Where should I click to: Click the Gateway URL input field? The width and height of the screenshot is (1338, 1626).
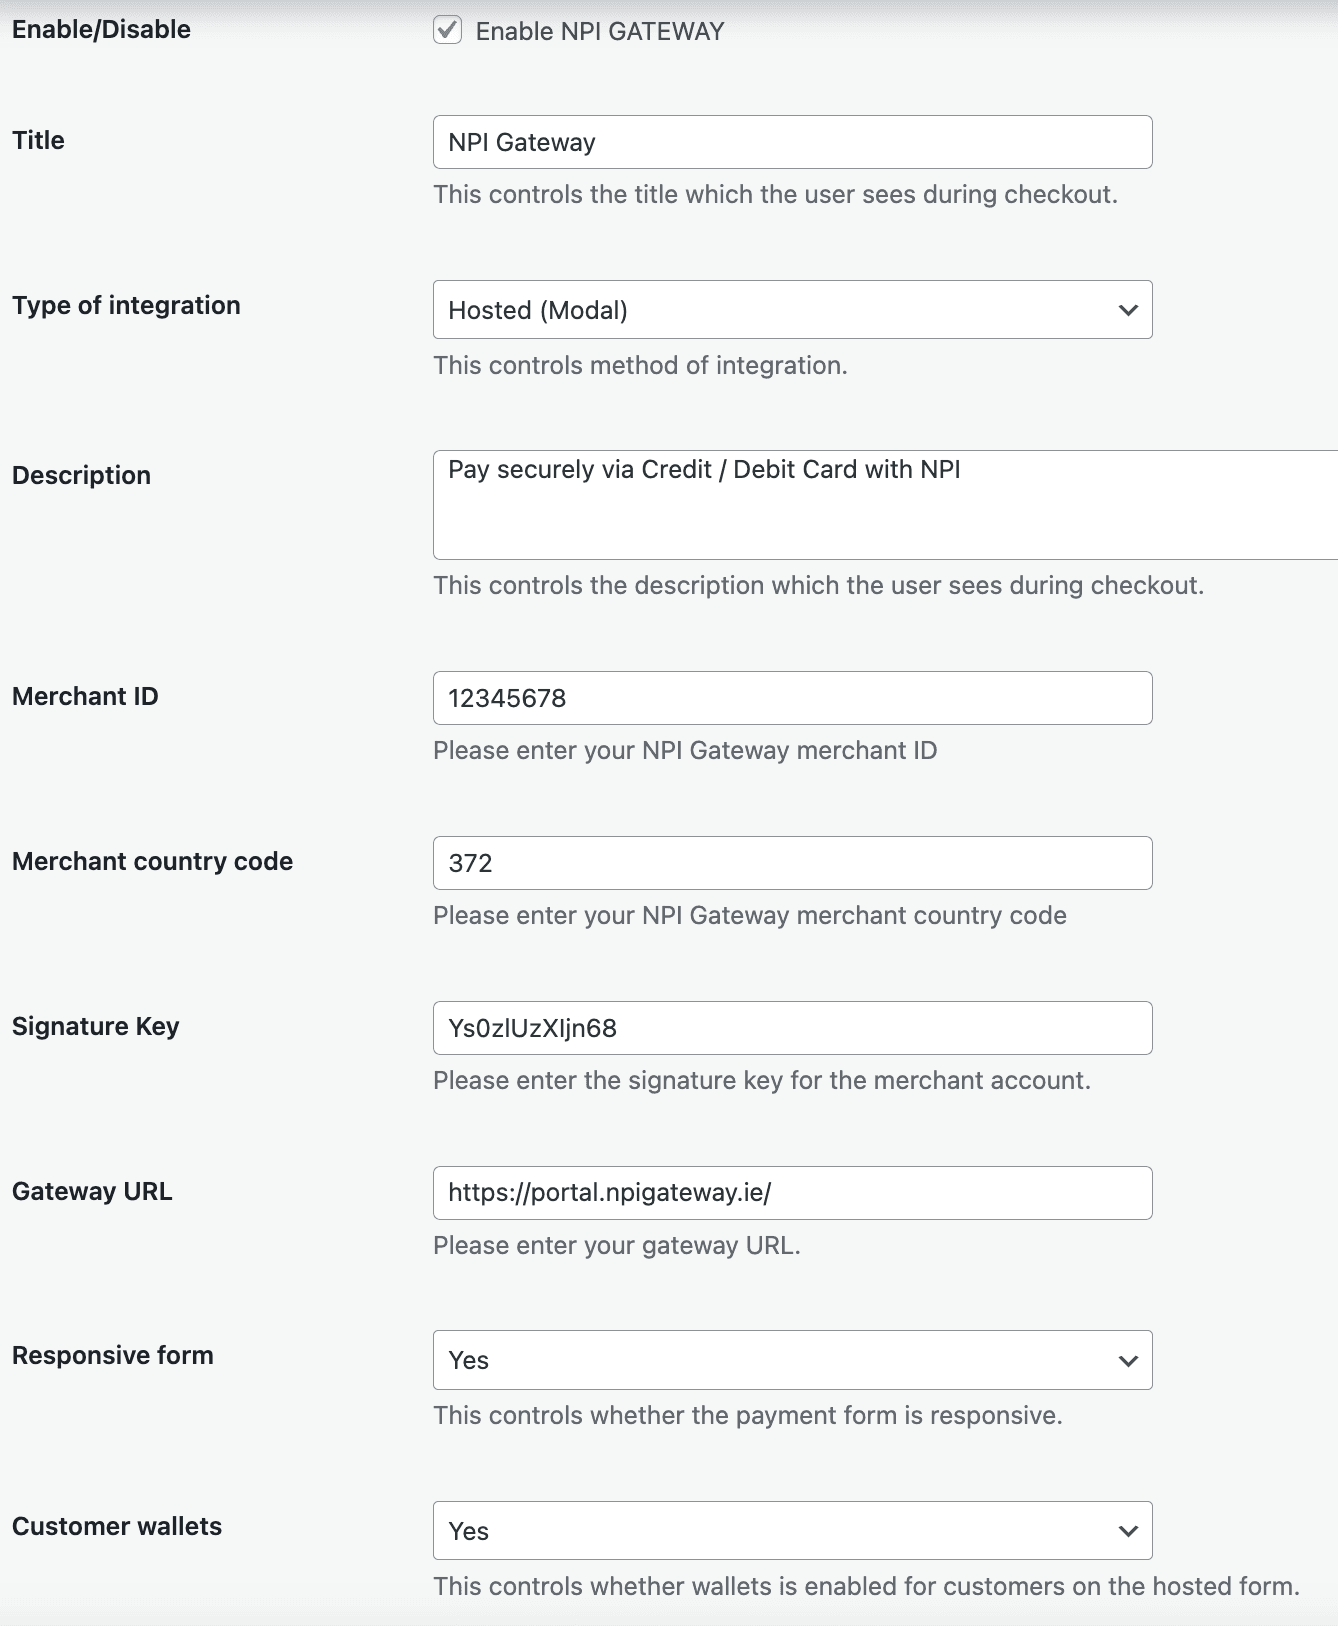792,1192
